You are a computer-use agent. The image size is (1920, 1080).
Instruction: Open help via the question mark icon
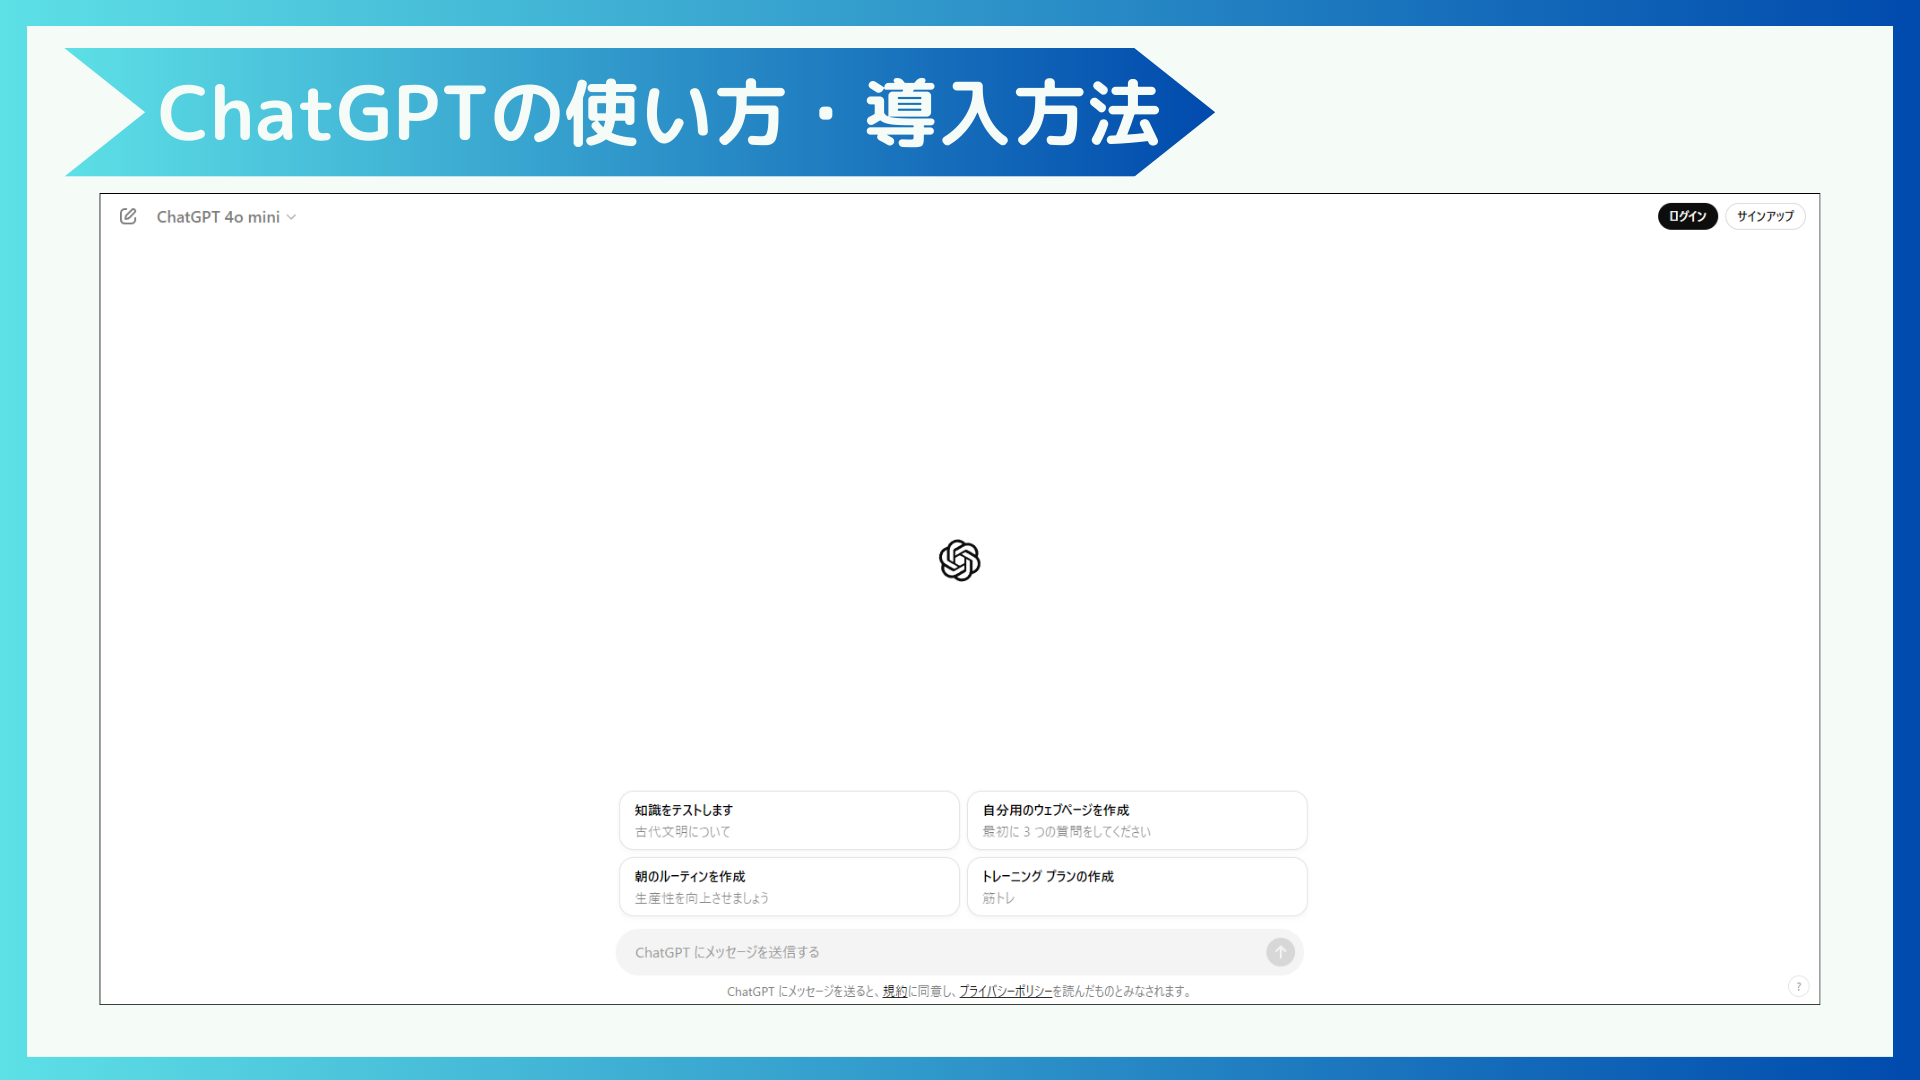tap(1799, 986)
